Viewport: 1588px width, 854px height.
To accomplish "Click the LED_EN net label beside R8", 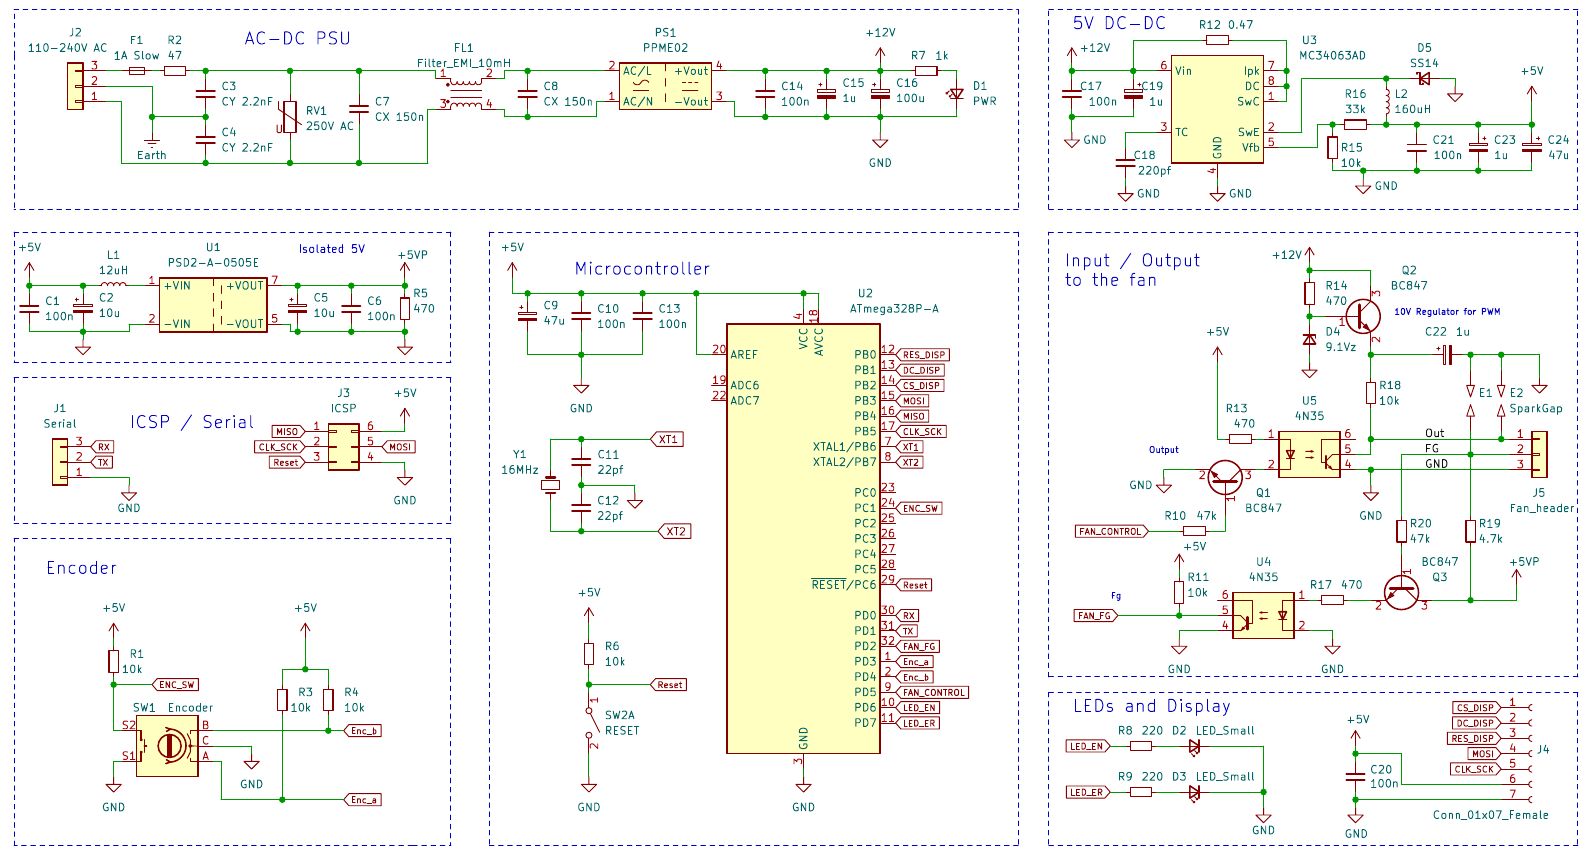I will click(x=1088, y=746).
